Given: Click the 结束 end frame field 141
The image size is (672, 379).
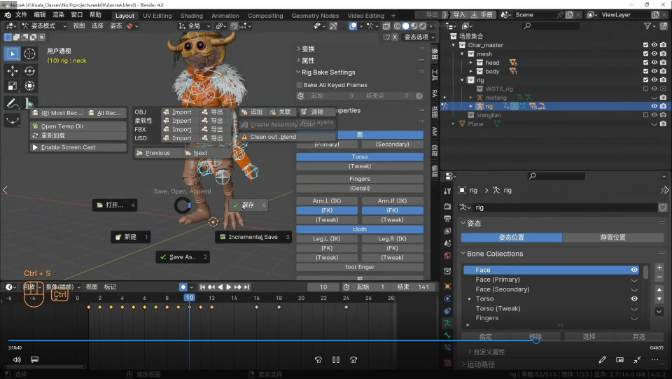Looking at the screenshot, I should 414,287.
